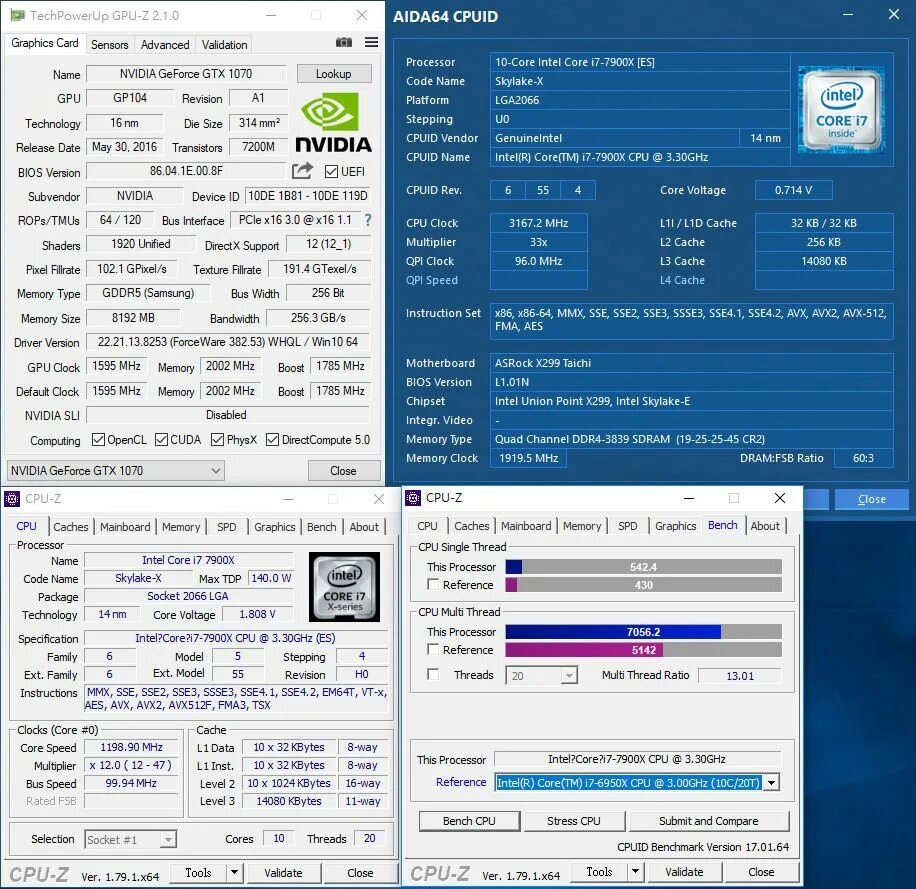The height and width of the screenshot is (889, 916).
Task: Click the Driver Version field in GPU-Z
Action: click(x=228, y=342)
